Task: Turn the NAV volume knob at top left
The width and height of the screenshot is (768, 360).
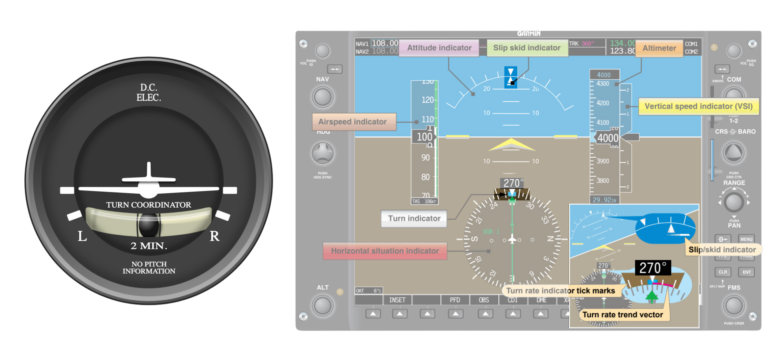Action: 322,51
